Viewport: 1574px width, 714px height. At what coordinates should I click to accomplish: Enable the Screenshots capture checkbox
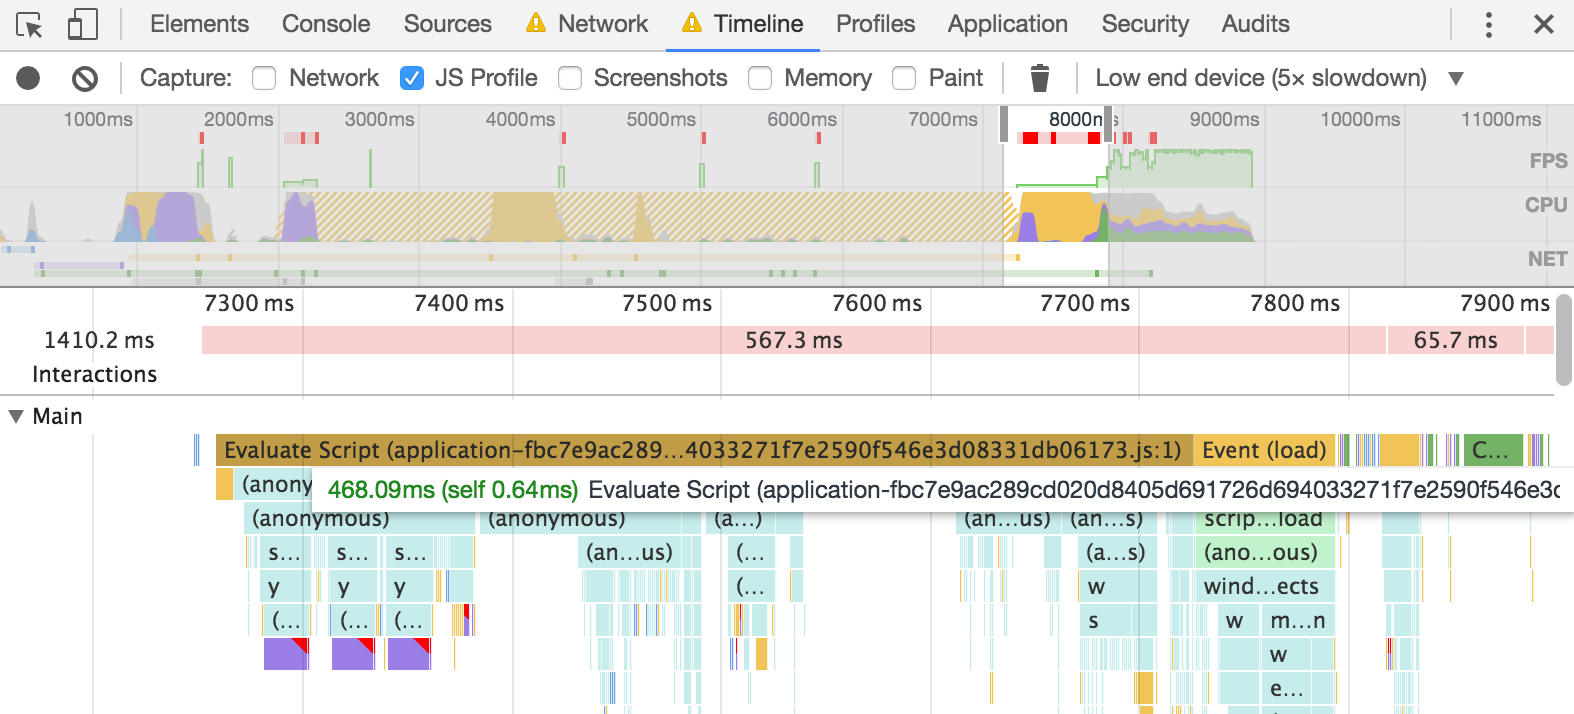[x=570, y=78]
